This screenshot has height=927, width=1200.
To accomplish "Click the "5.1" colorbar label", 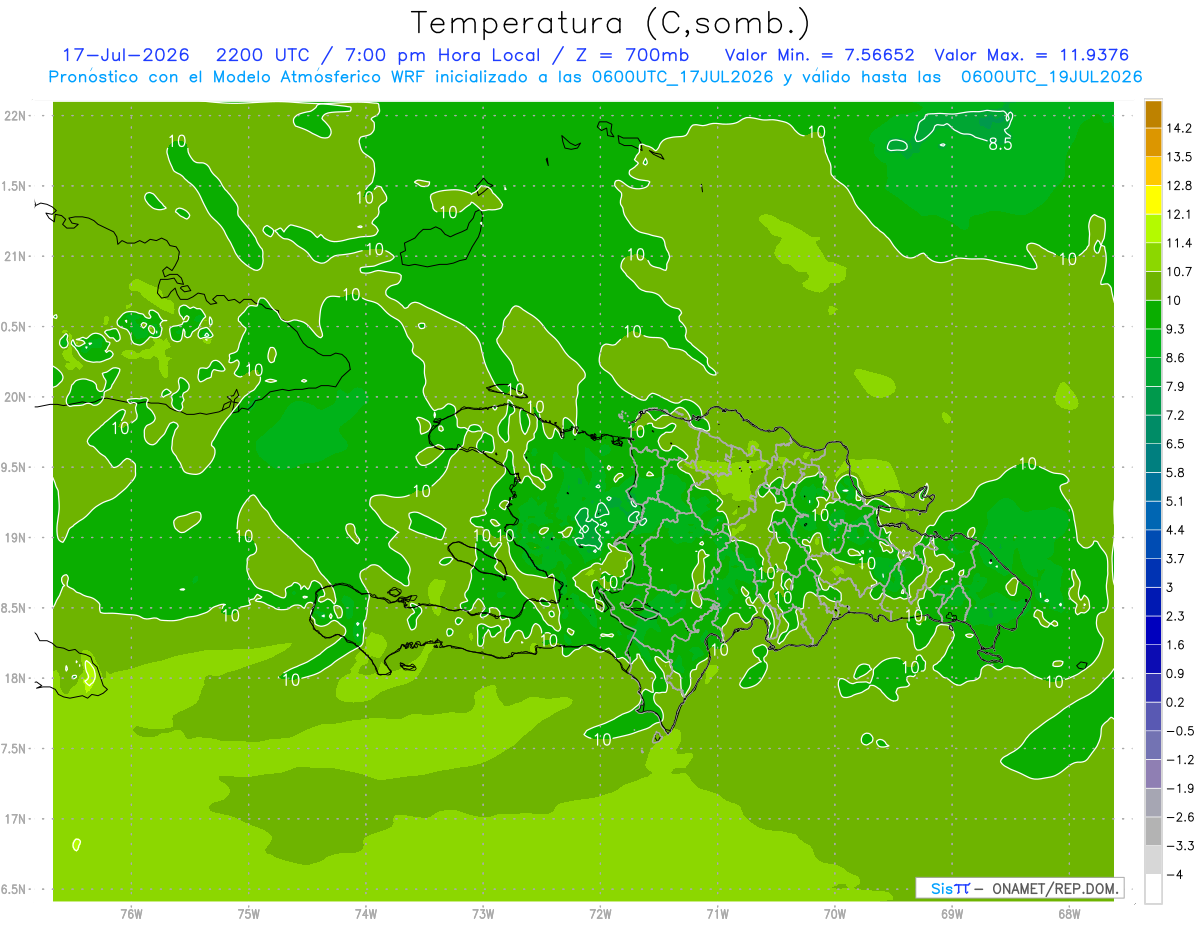I will point(1176,501).
